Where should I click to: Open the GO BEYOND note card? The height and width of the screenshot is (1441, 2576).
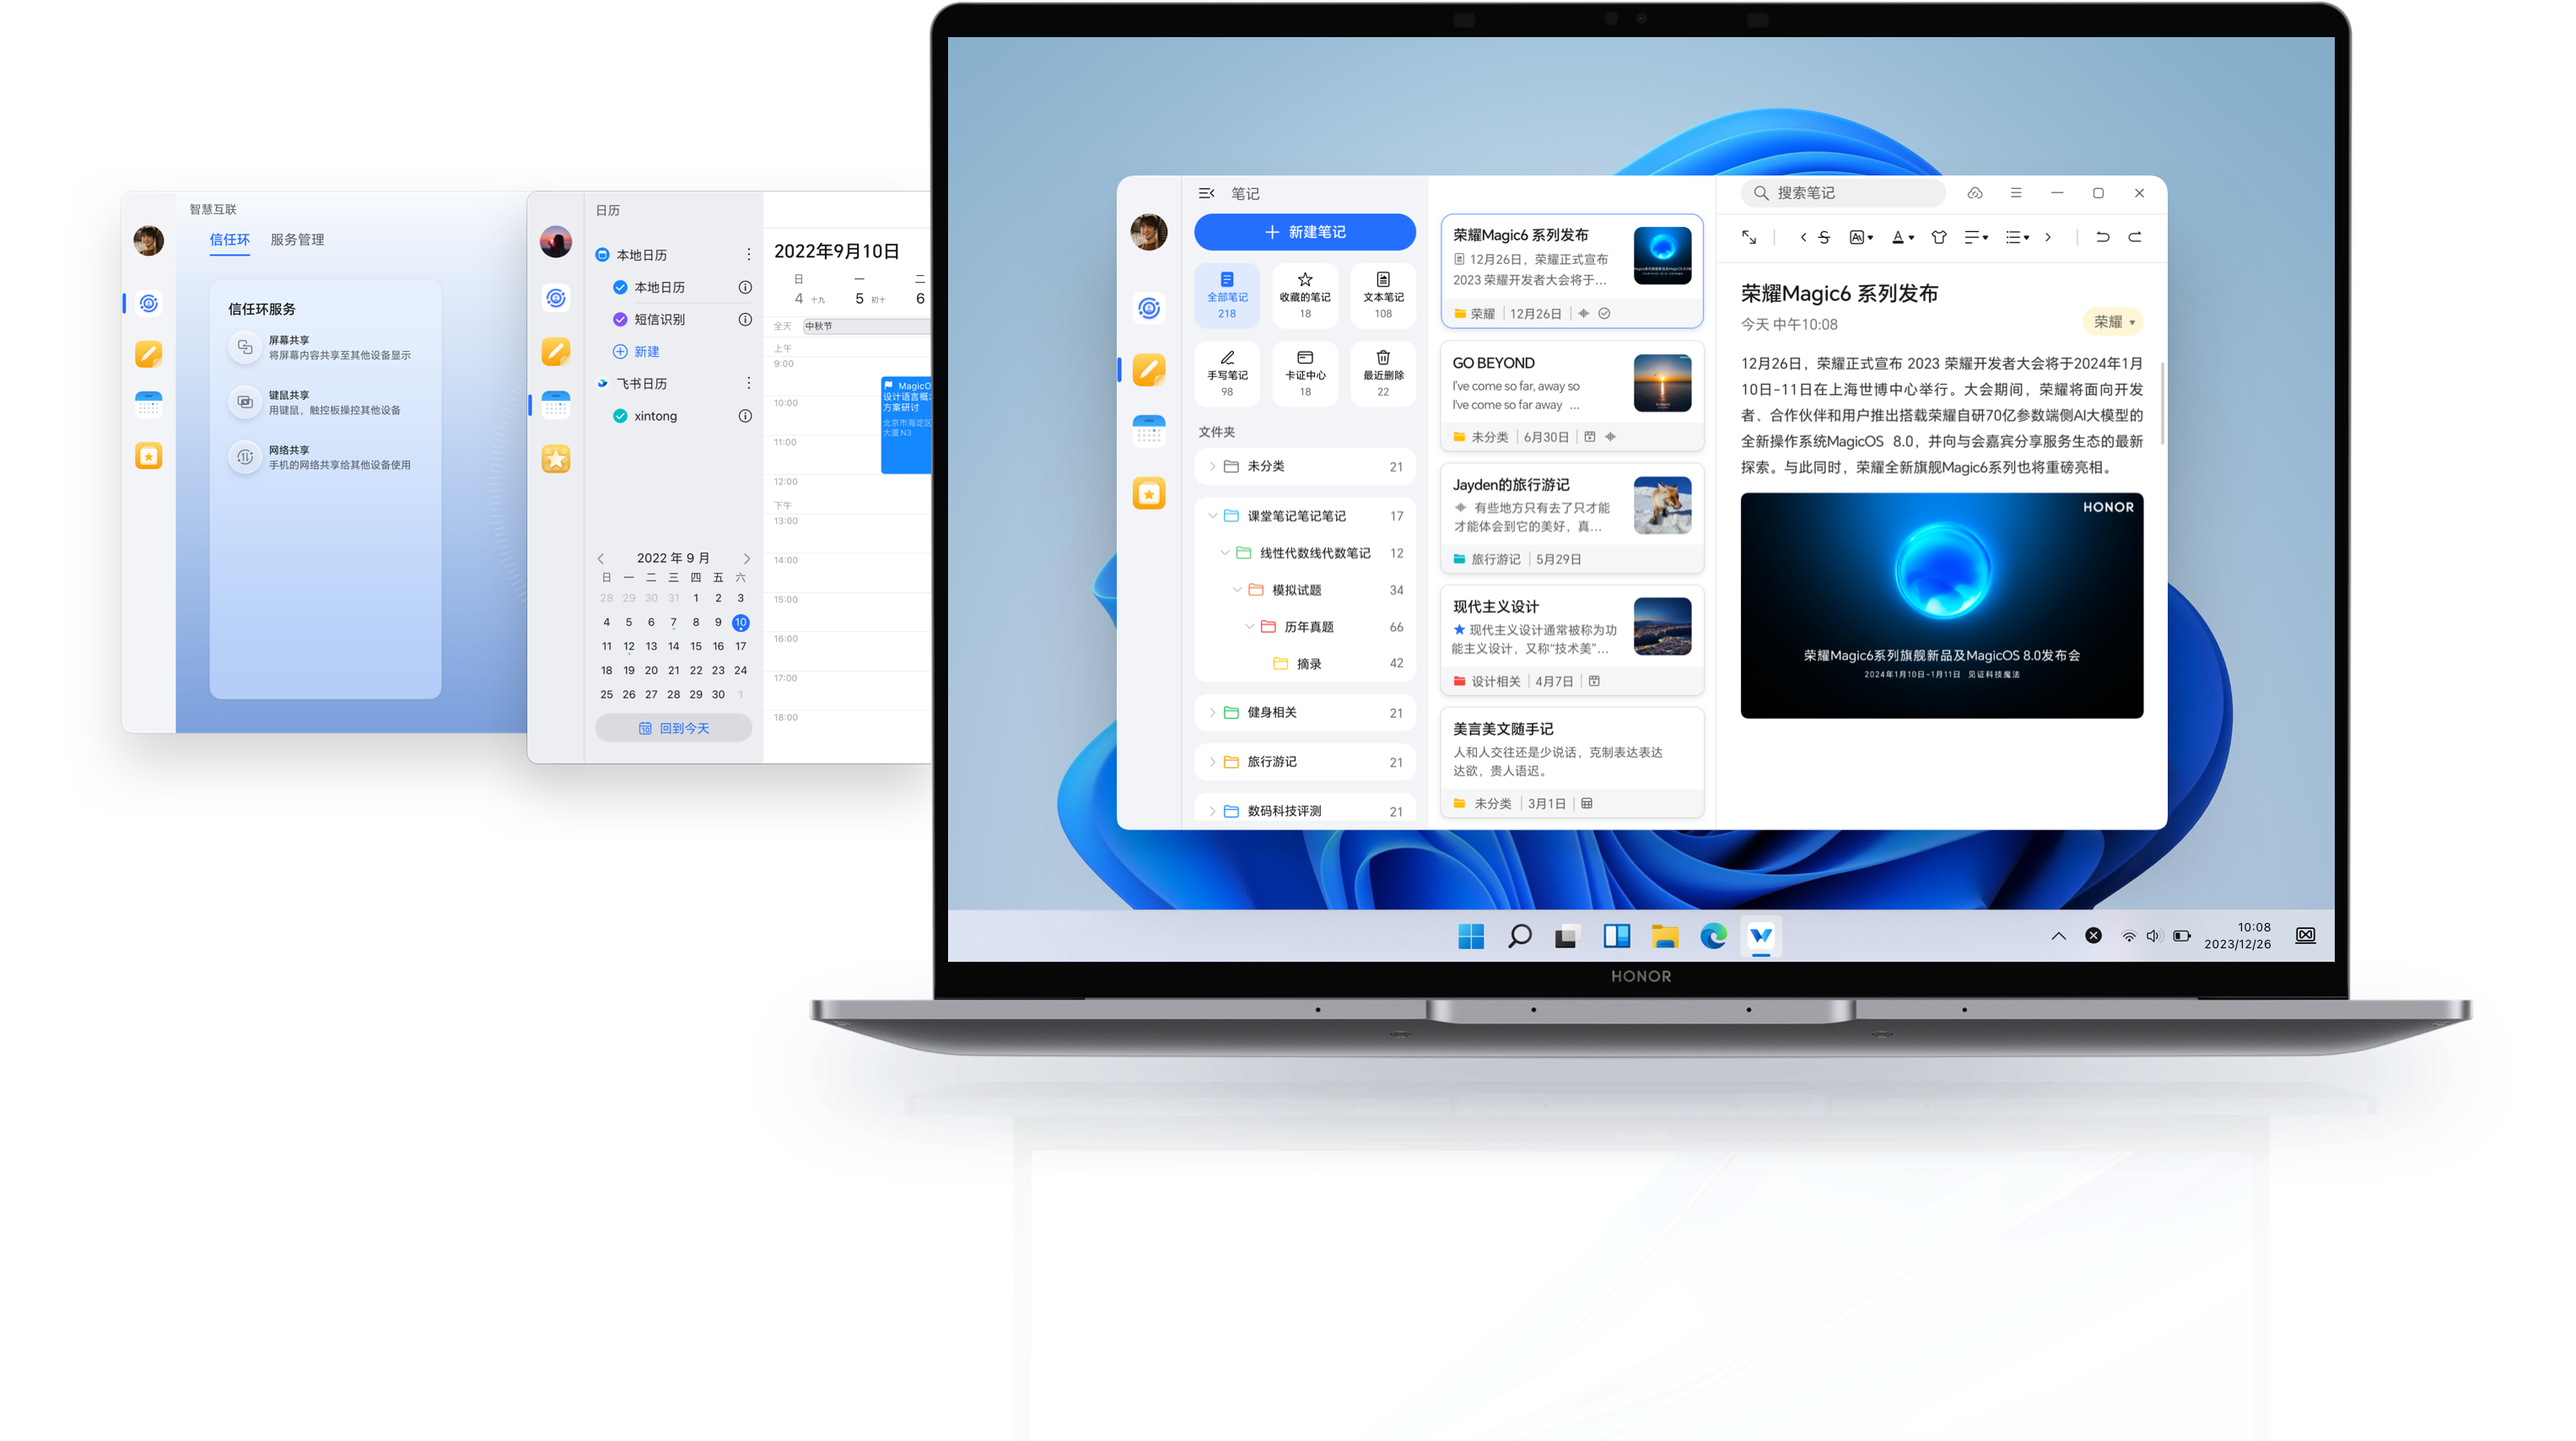click(x=1571, y=395)
